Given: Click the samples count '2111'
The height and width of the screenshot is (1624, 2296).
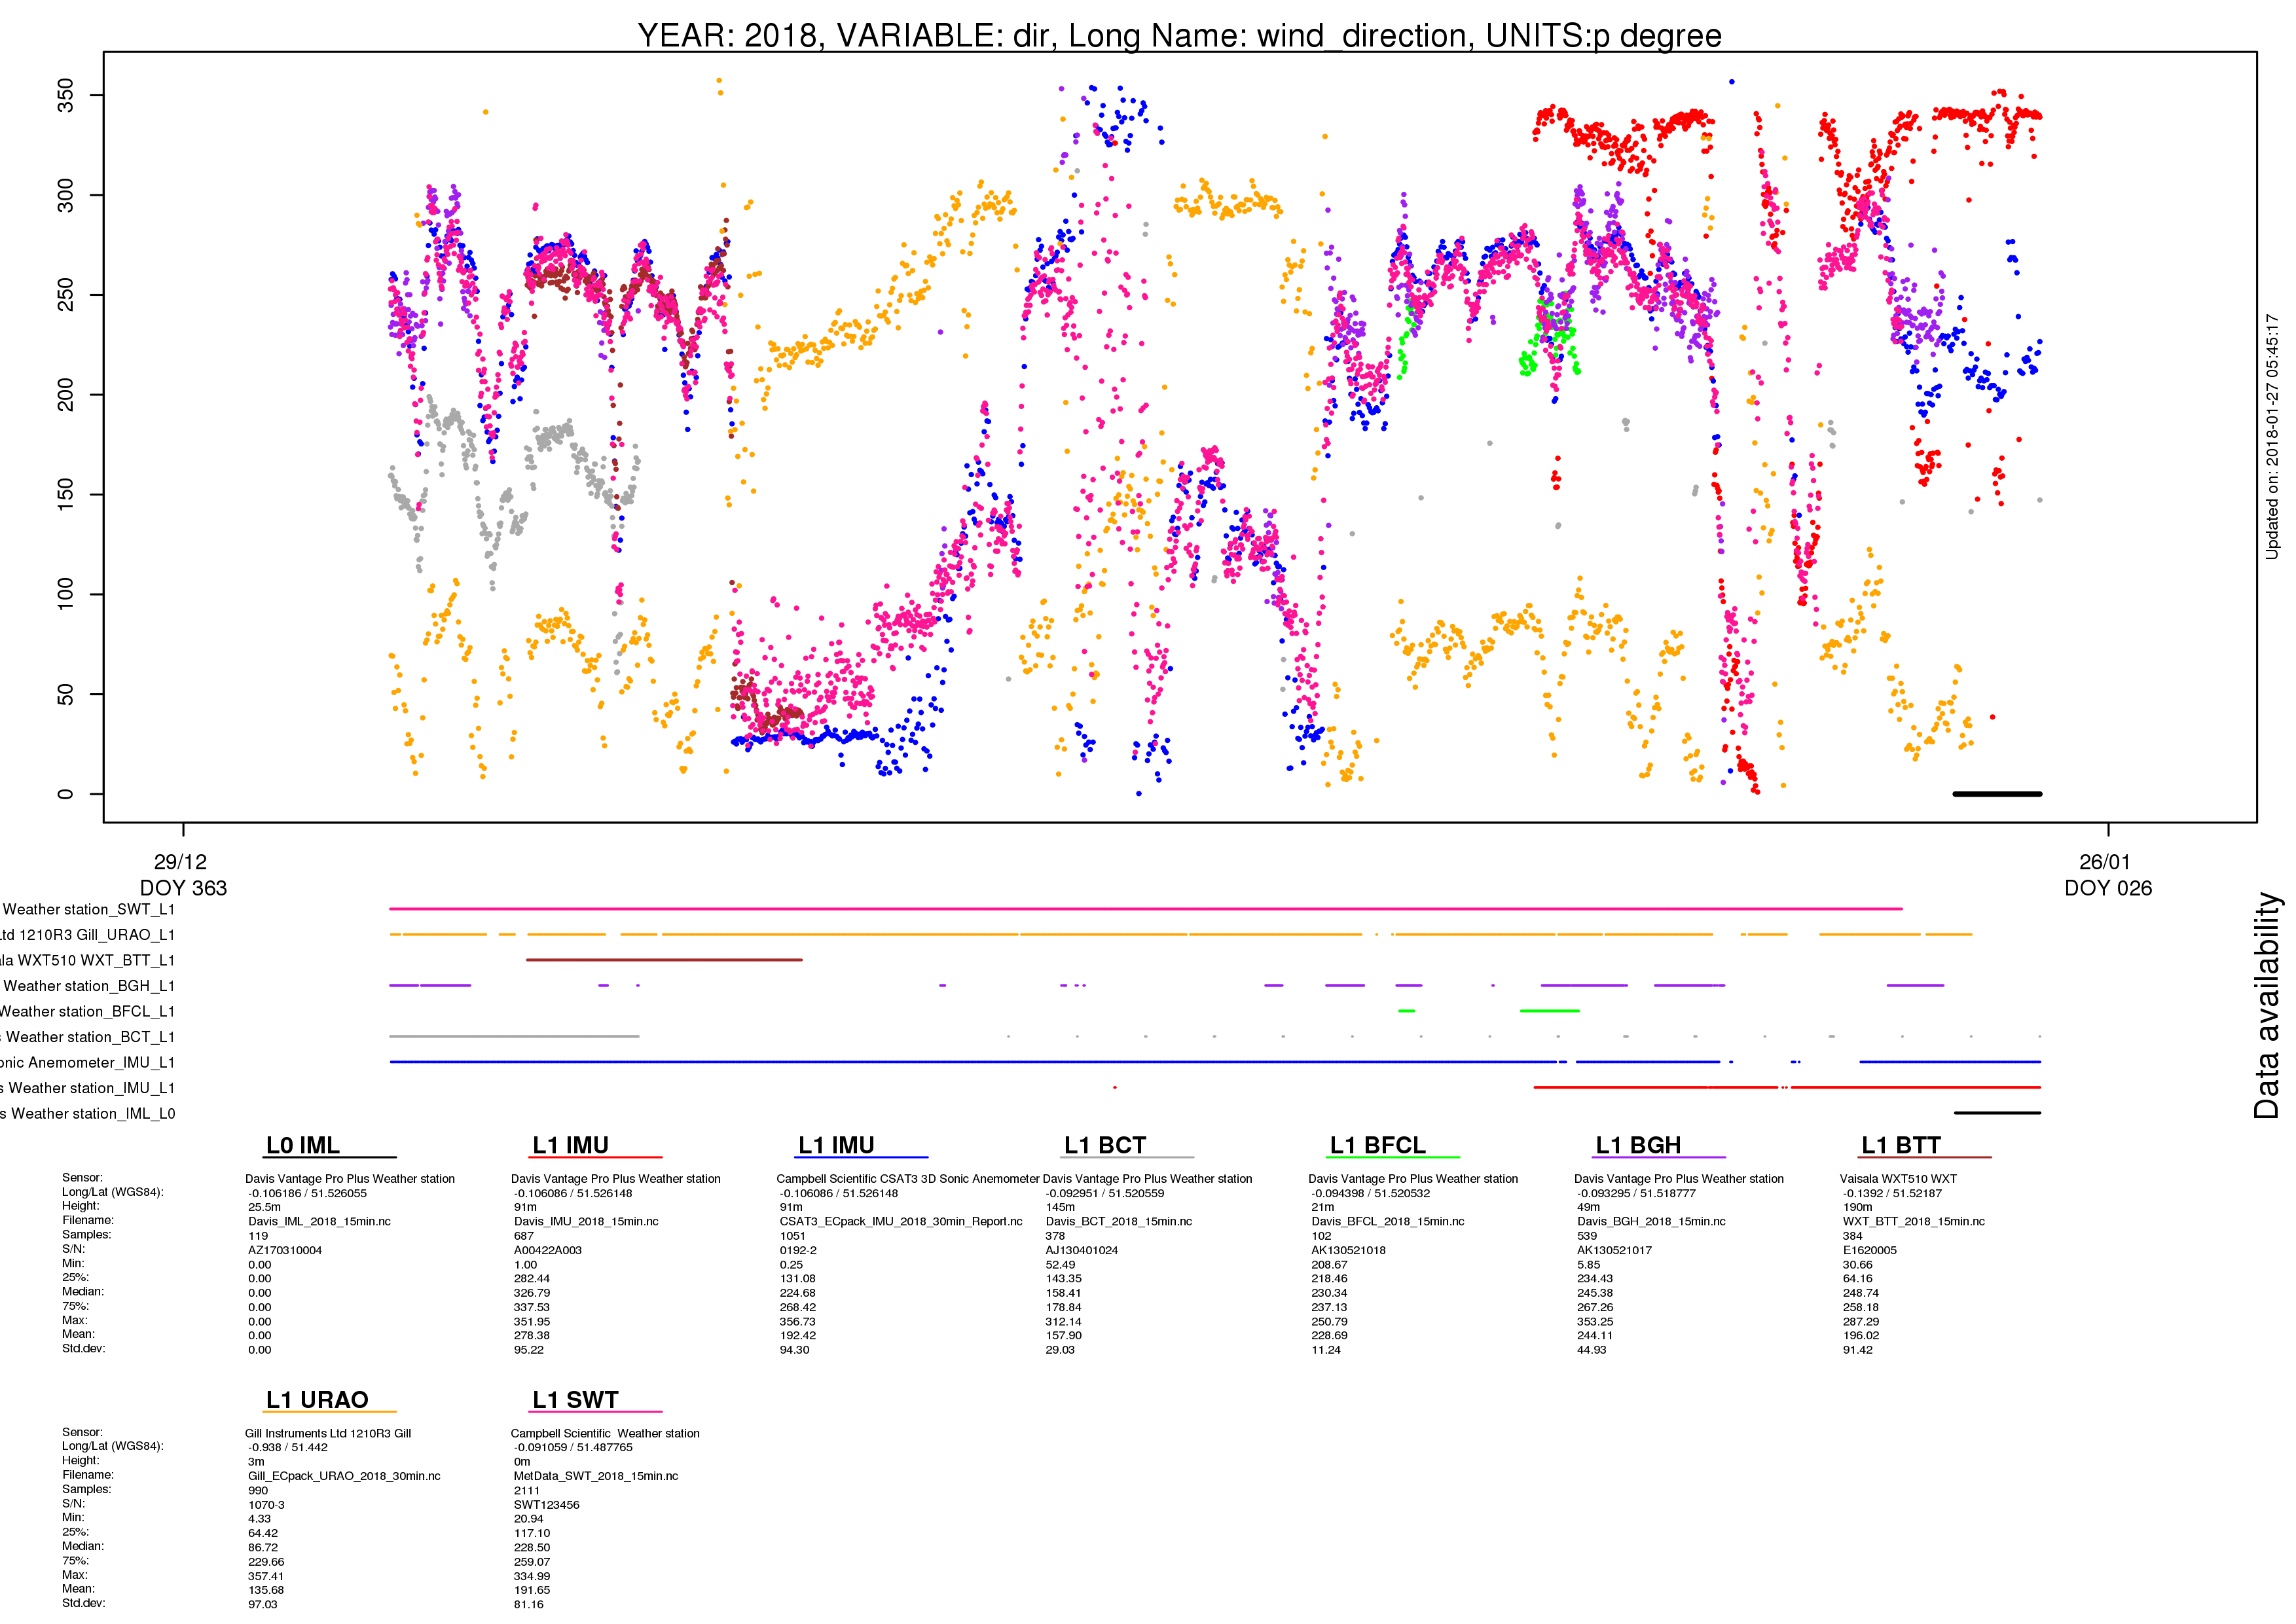Looking at the screenshot, I should (526, 1491).
